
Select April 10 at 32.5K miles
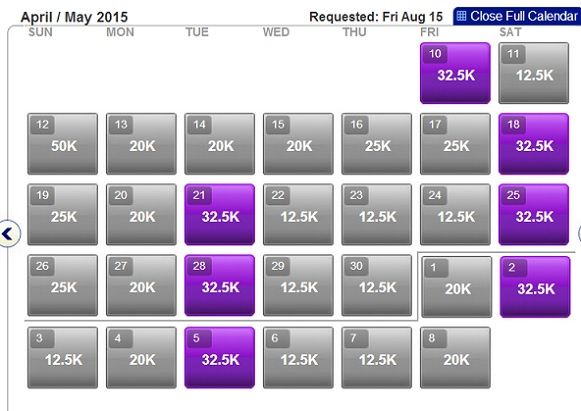(455, 73)
